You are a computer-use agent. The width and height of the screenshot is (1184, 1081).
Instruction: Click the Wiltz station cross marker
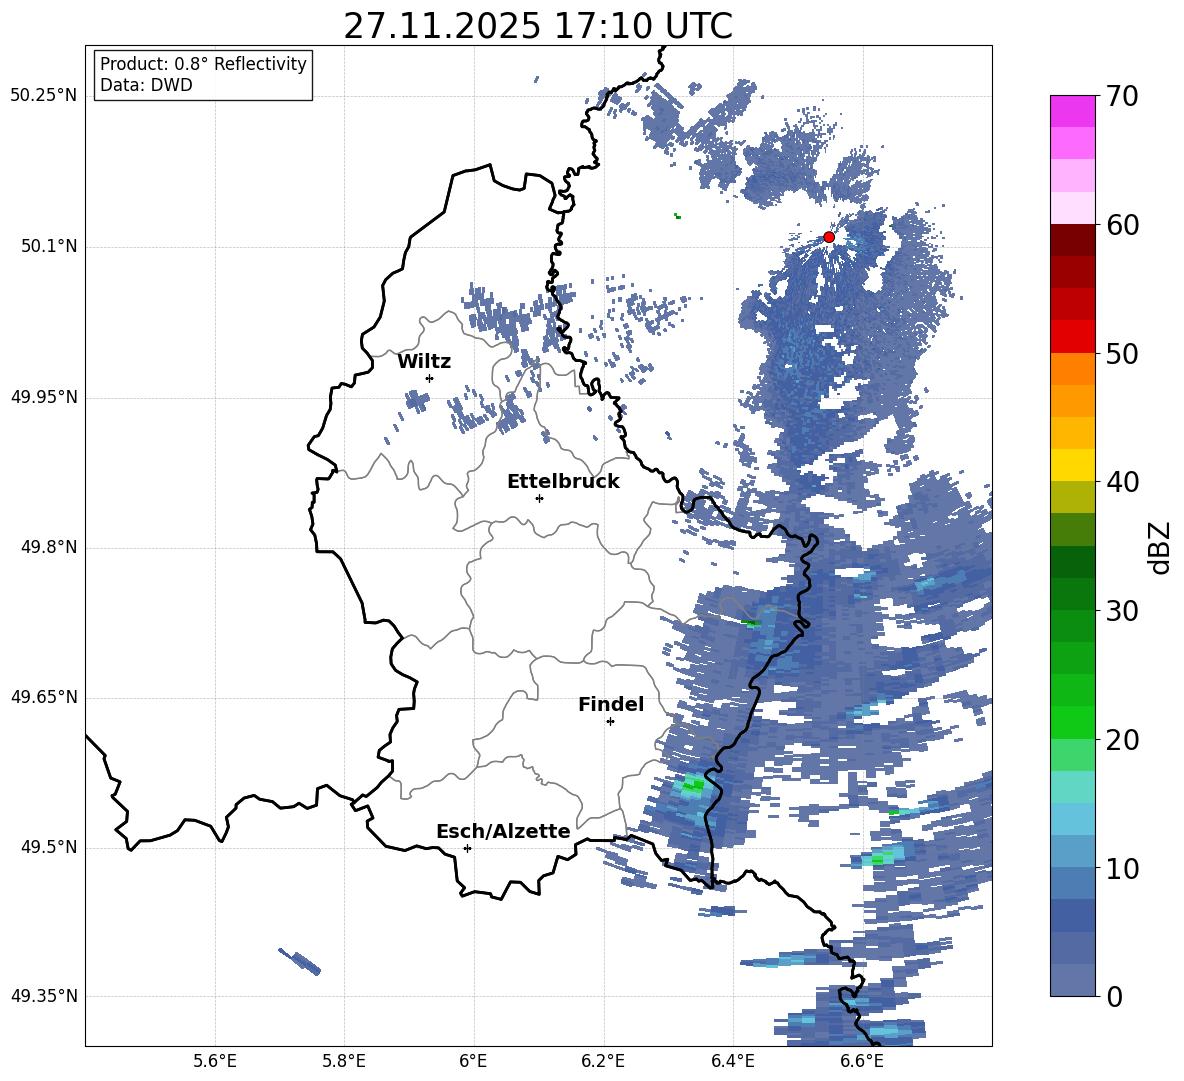coord(430,378)
